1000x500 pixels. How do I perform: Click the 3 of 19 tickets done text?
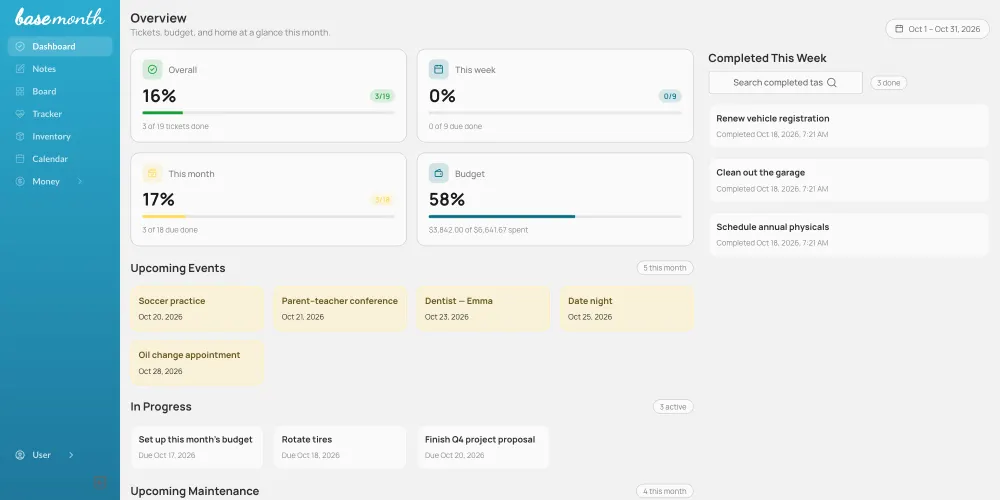175,126
